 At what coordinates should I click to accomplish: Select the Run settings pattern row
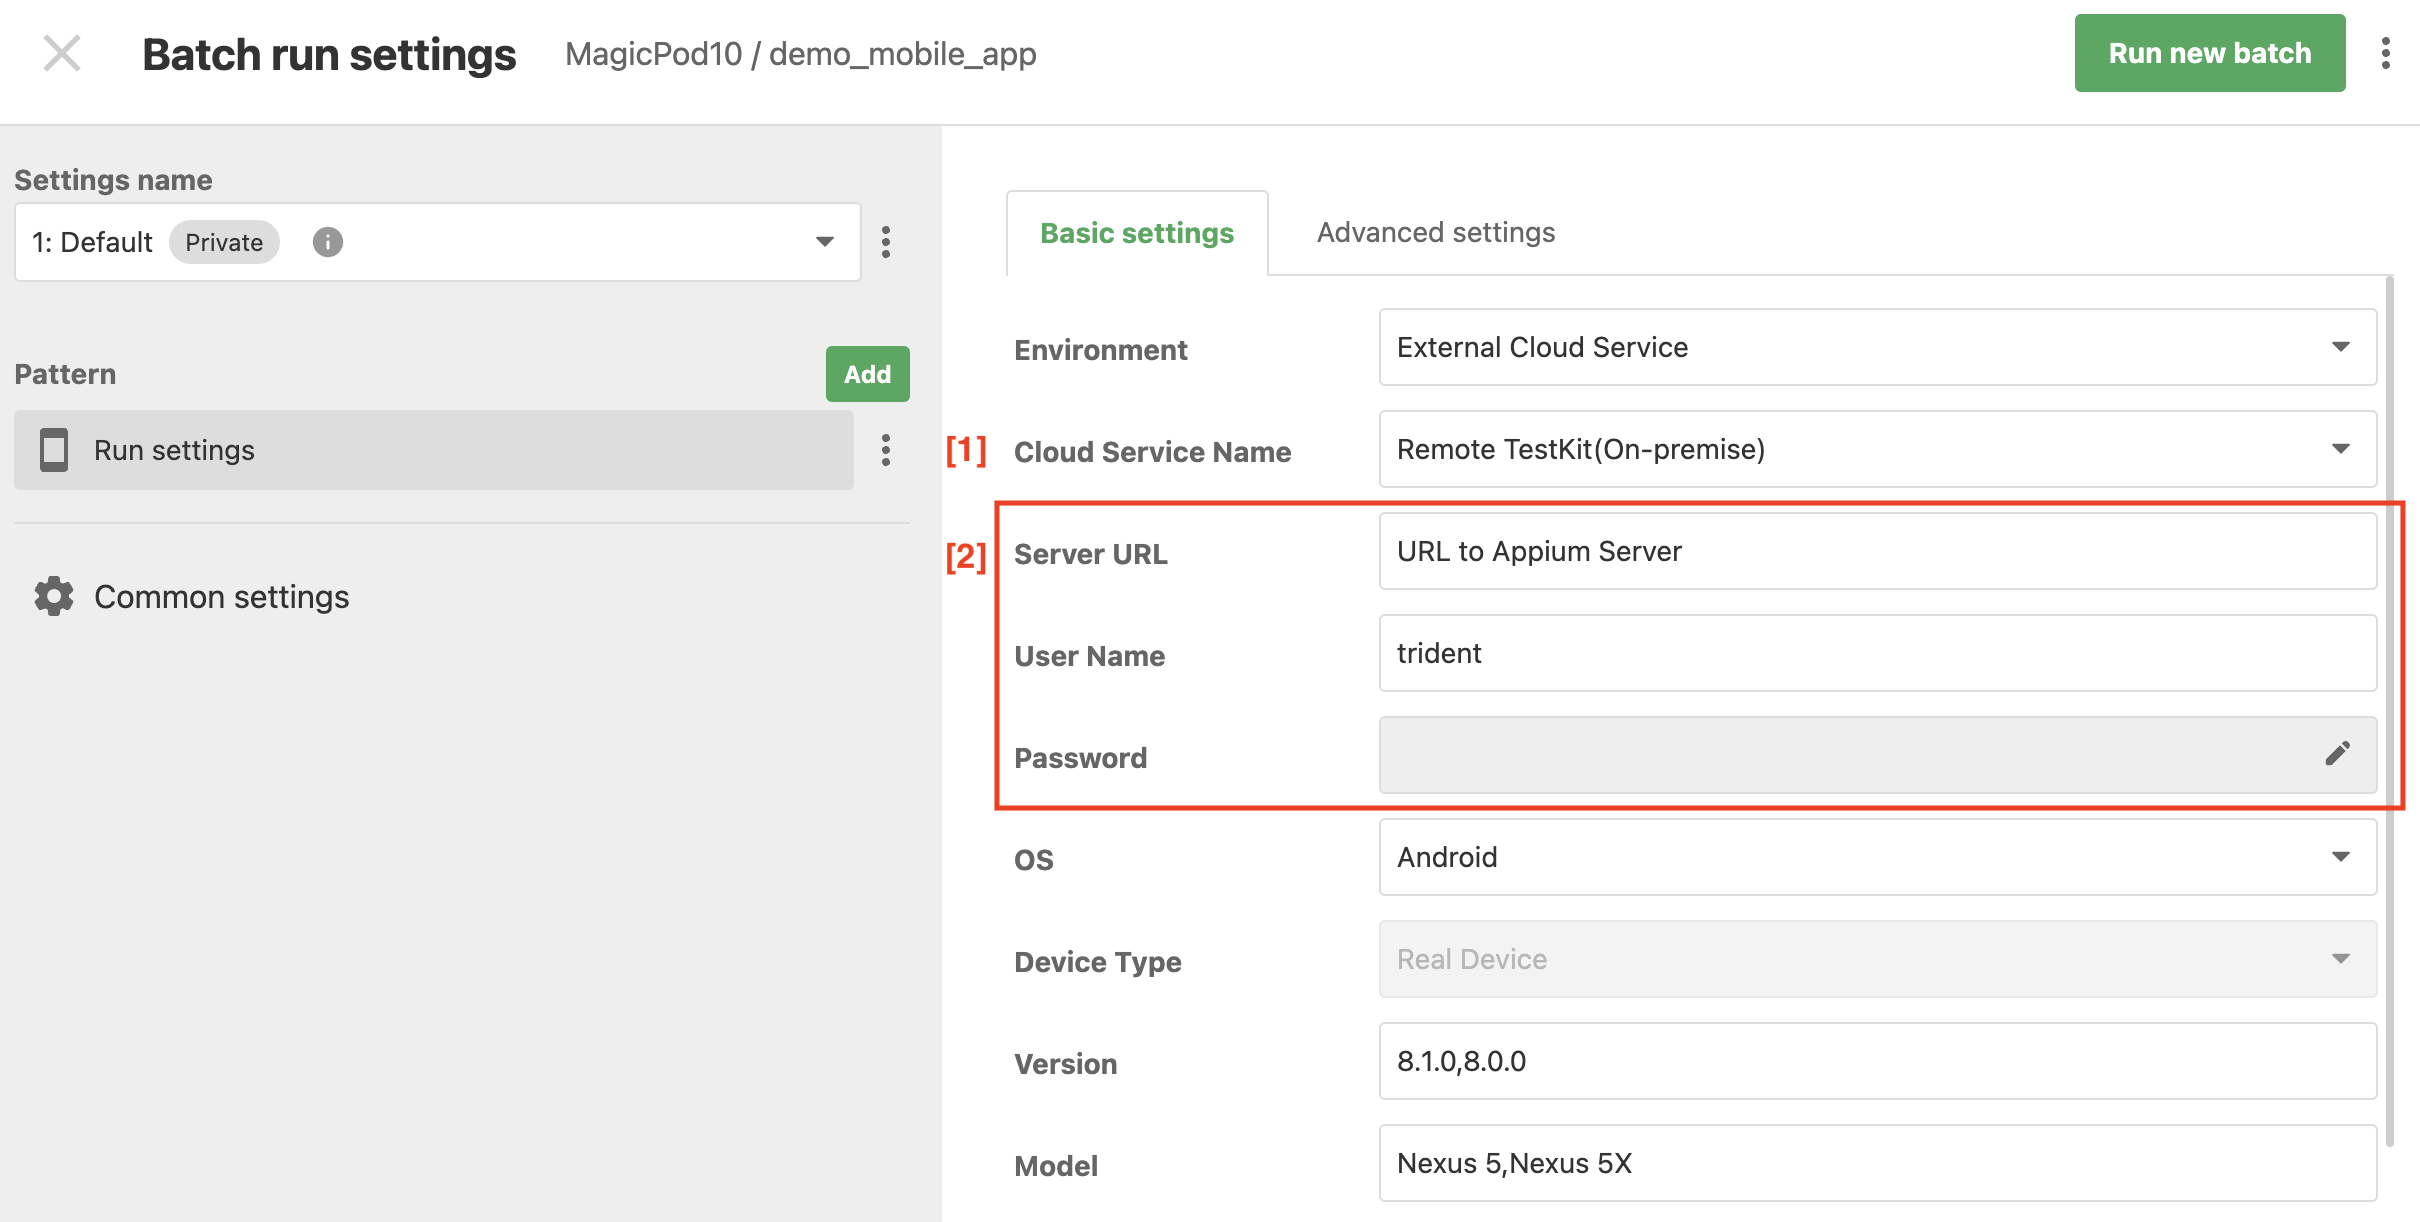[434, 450]
